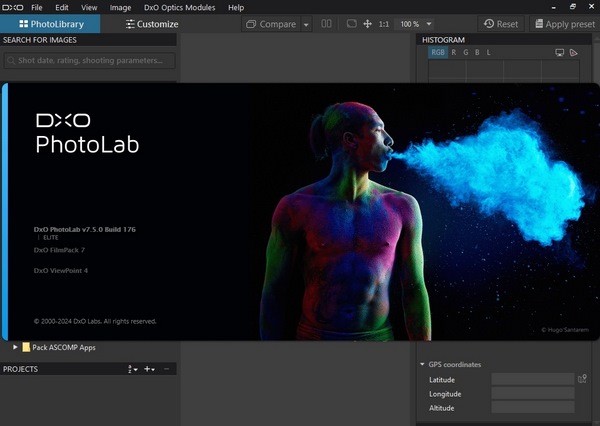This screenshot has height=426, width=600.
Task: Click the HISTOGRAM panel header
Action: tap(504, 40)
